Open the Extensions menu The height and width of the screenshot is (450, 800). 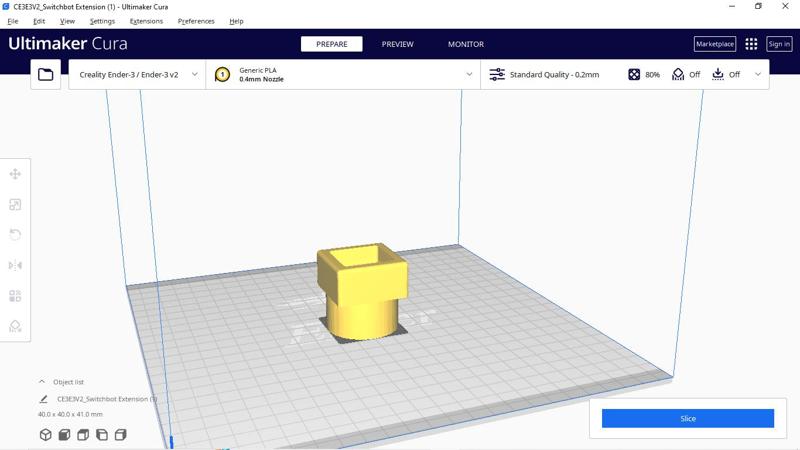click(x=146, y=21)
